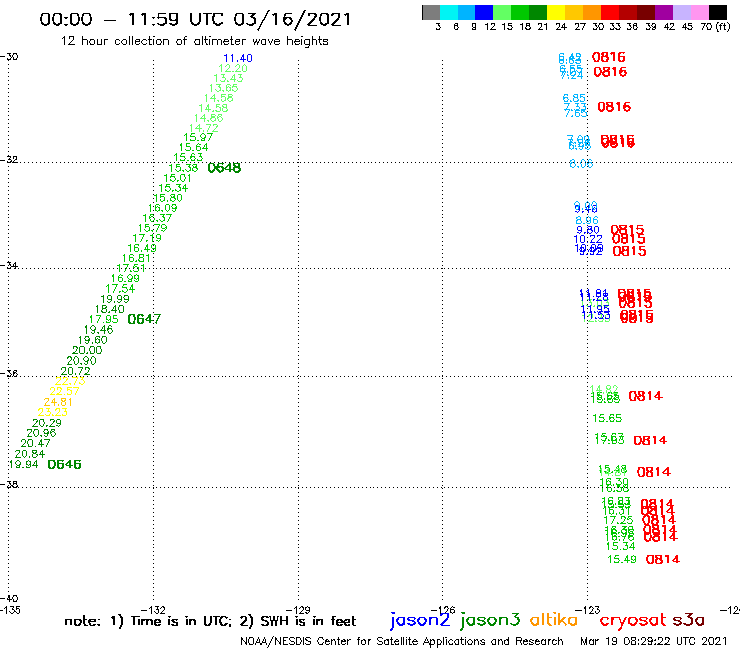Click the altika satellite label
Image resolution: width=740 pixels, height=650 pixels.
(x=553, y=620)
